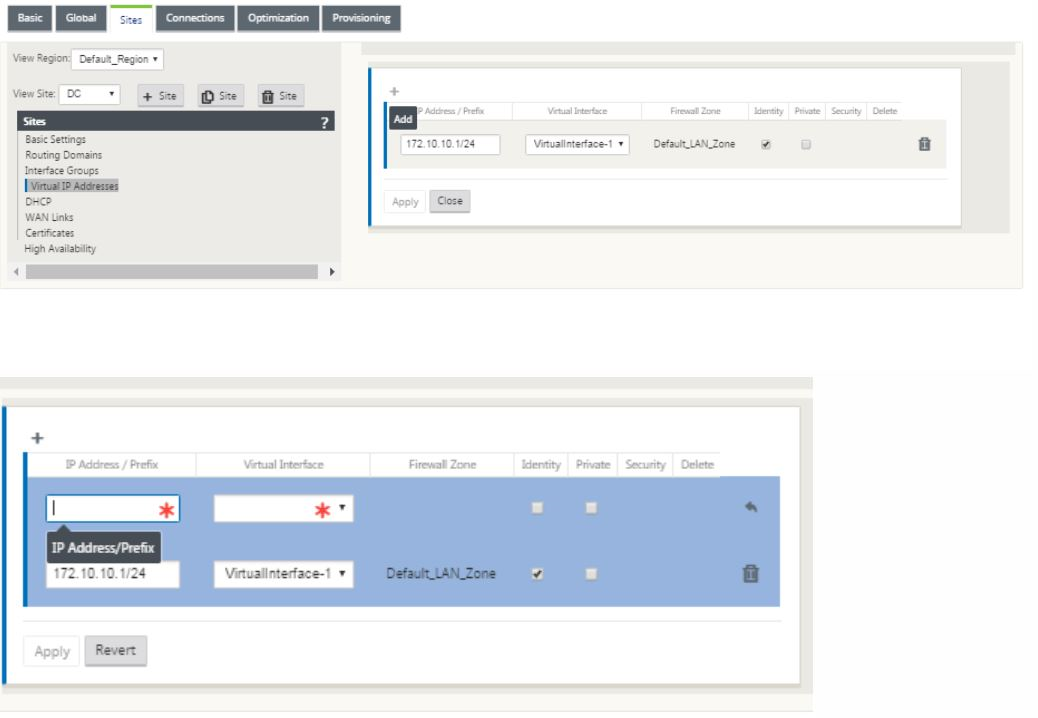The width and height of the screenshot is (1038, 718).
Task: Click the 172.10.10.1/24 field in the upper panel
Action: click(x=450, y=144)
